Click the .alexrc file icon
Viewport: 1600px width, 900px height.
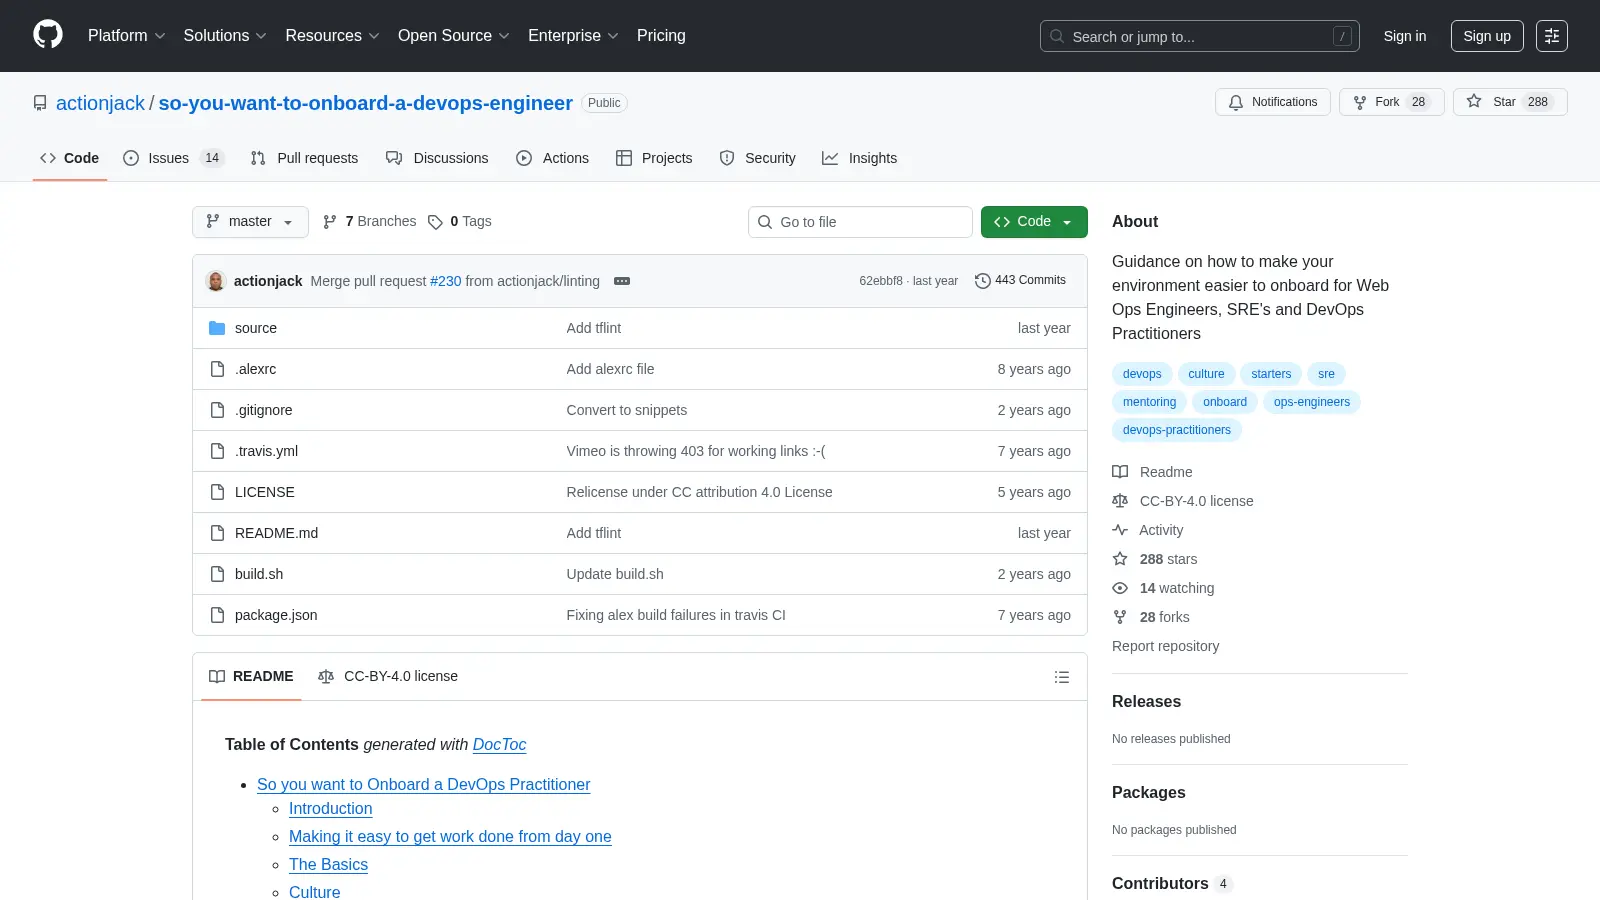(x=217, y=369)
